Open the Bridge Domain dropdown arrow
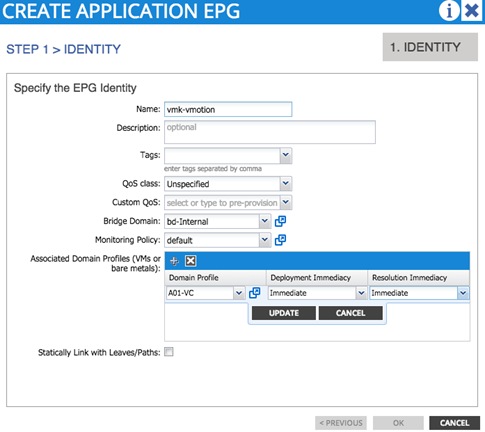The image size is (485, 432). 265,221
